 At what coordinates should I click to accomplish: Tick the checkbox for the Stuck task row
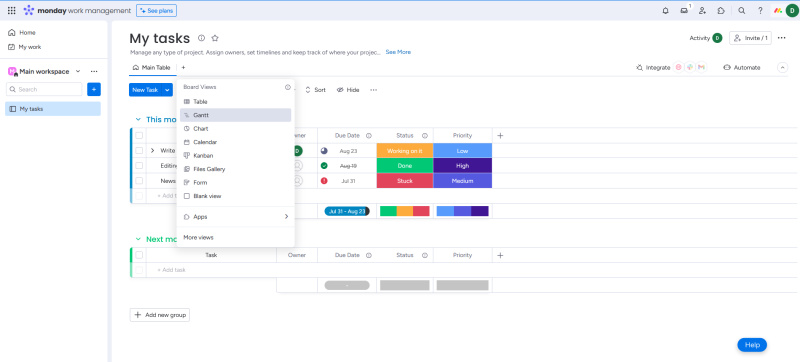click(x=139, y=180)
